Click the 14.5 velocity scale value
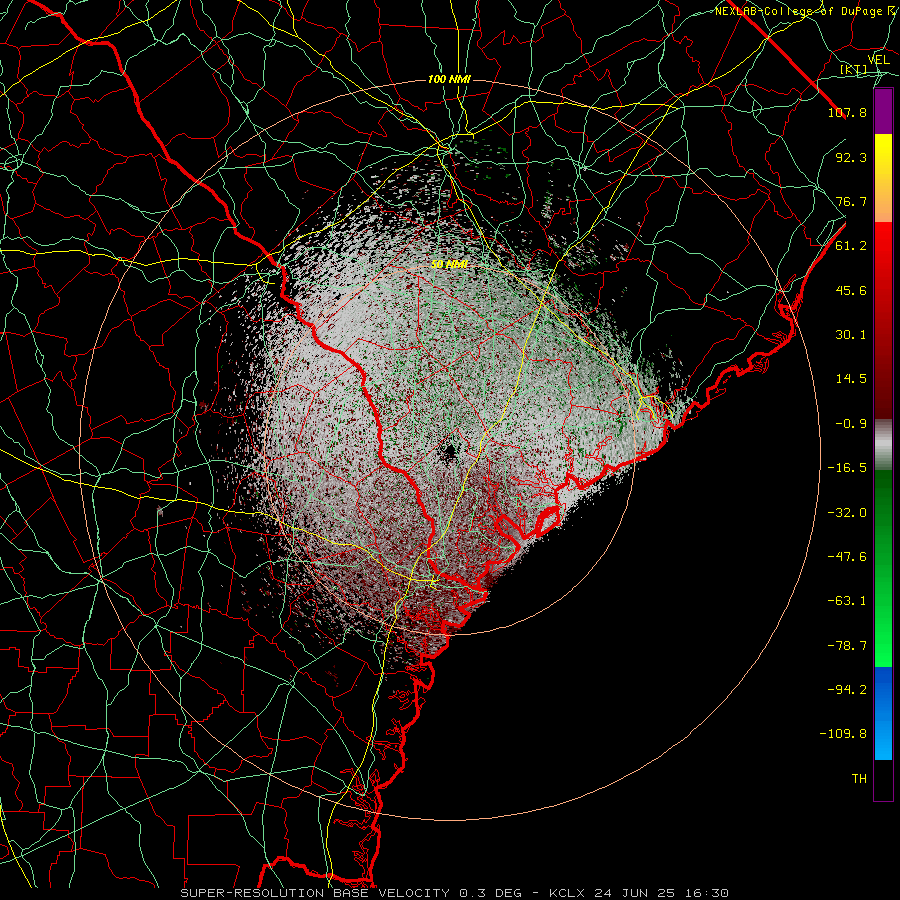 pyautogui.click(x=851, y=379)
